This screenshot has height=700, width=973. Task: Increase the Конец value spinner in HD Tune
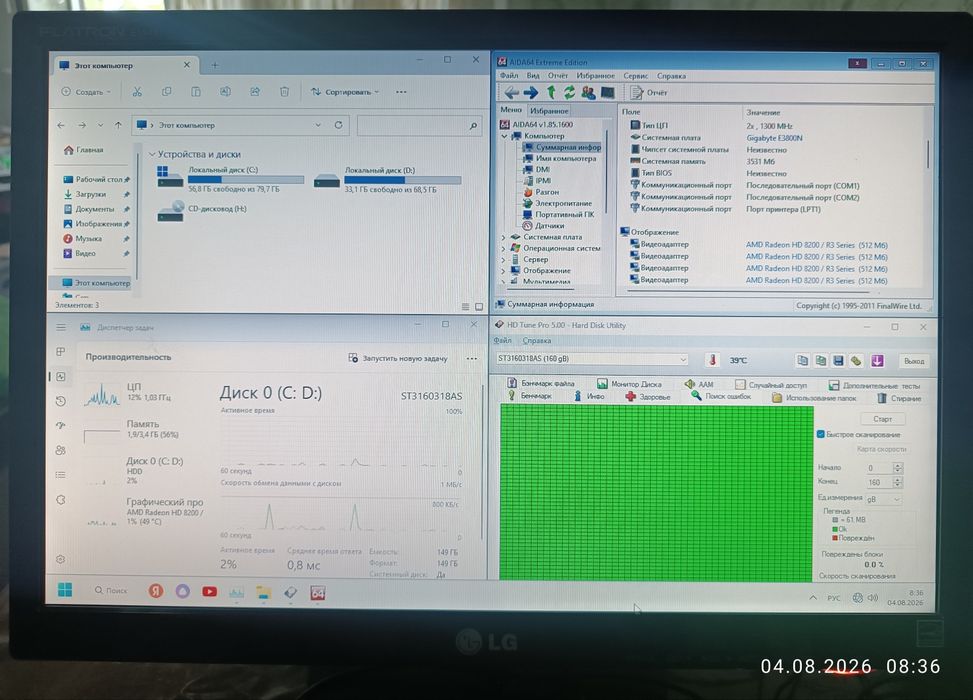click(x=897, y=479)
